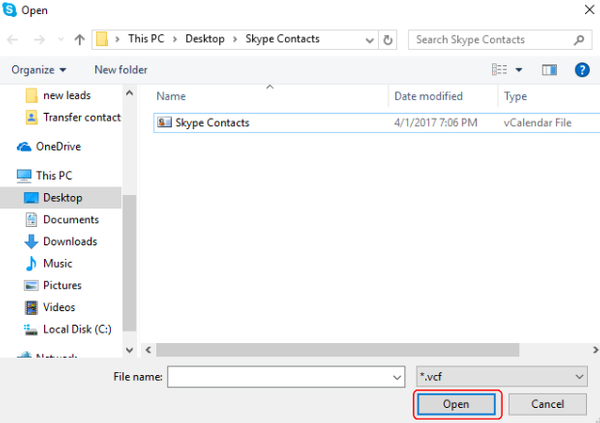The image size is (600, 423).
Task: Click the Downloads arrow icon
Action: 31,242
